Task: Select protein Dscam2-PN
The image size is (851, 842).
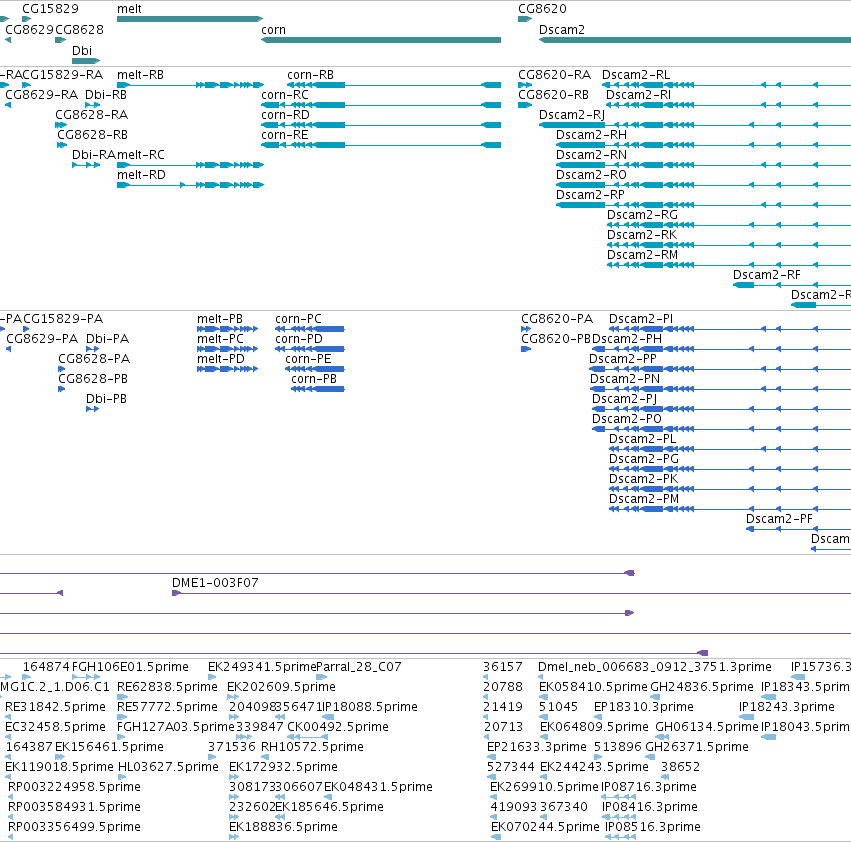Action: point(625,379)
